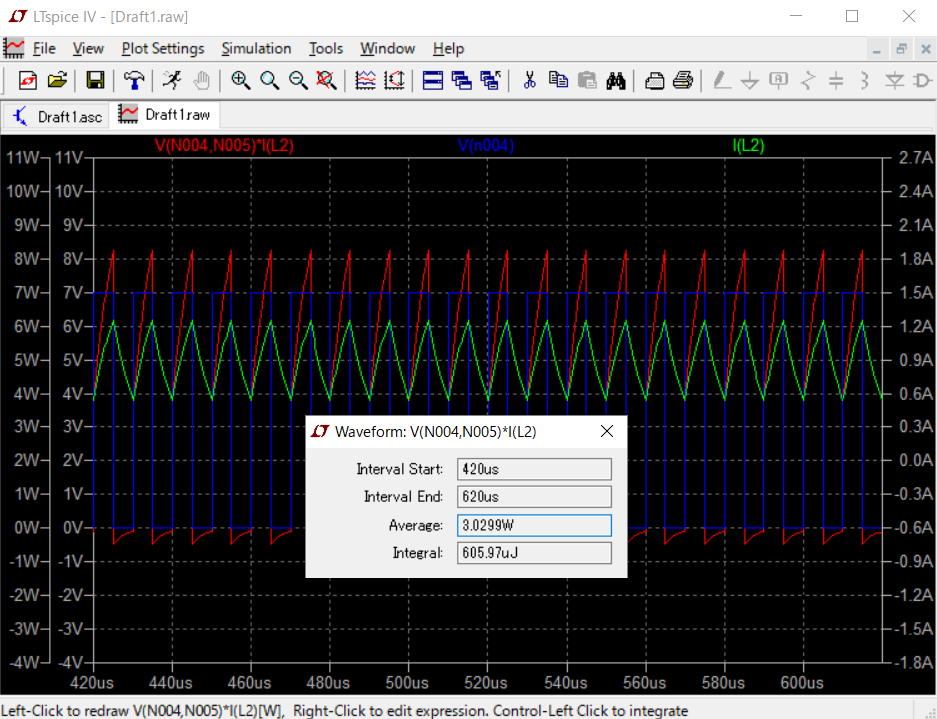Click the Halt hand icon
Image resolution: width=937 pixels, height=719 pixels.
pos(201,80)
